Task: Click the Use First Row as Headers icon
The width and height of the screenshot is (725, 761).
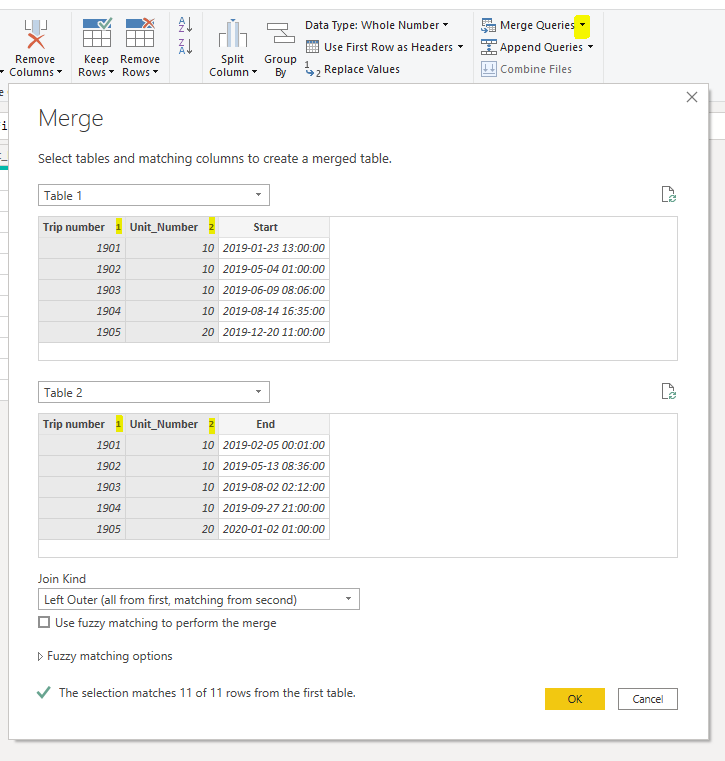Action: pyautogui.click(x=313, y=47)
